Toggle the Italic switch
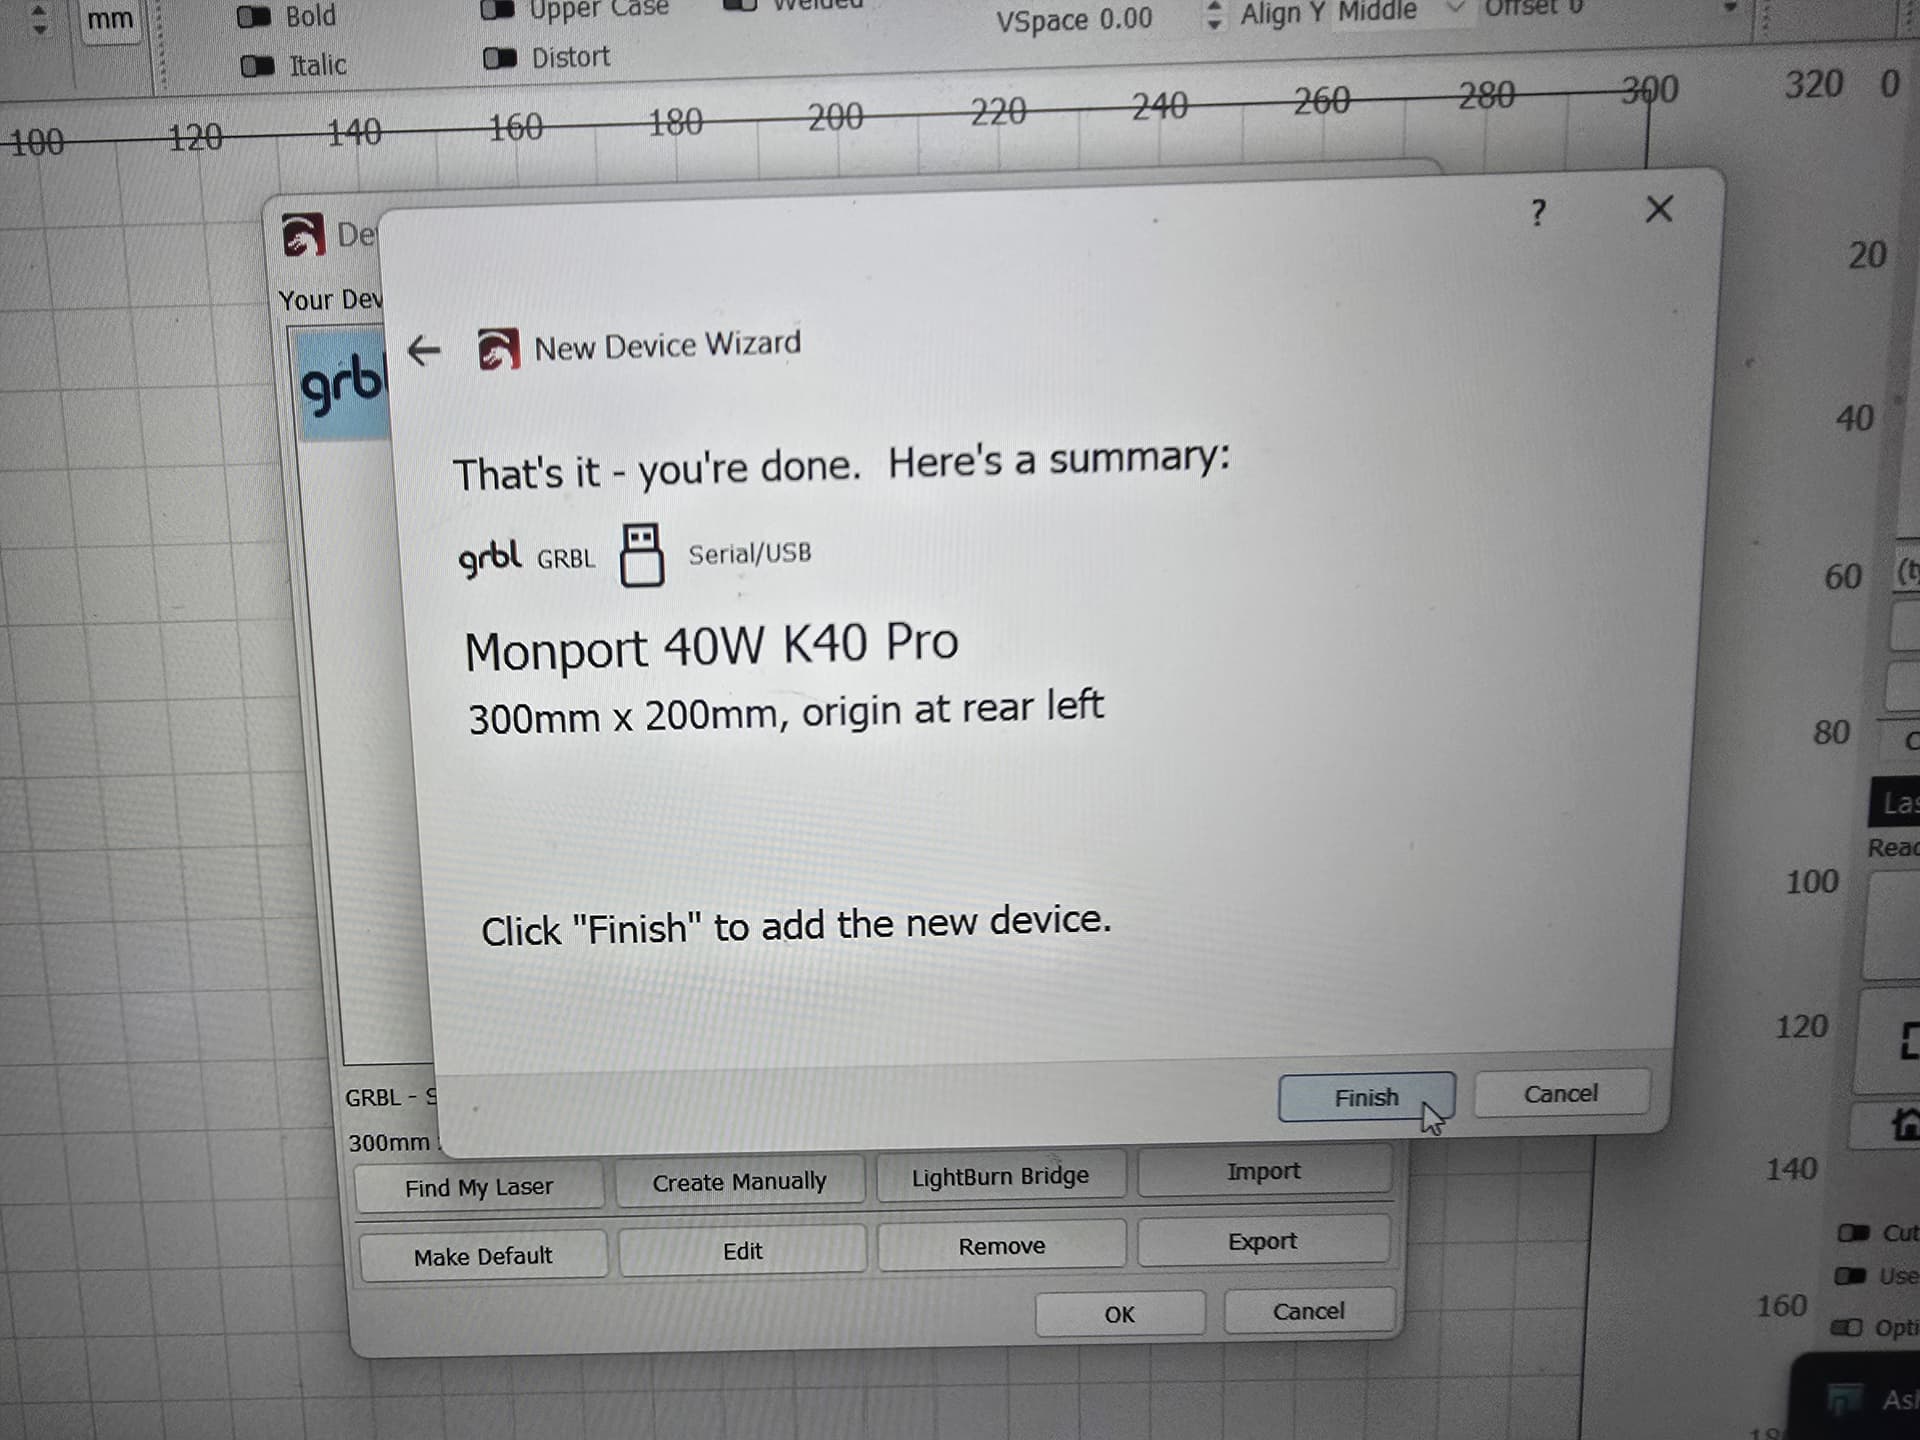 [257, 66]
